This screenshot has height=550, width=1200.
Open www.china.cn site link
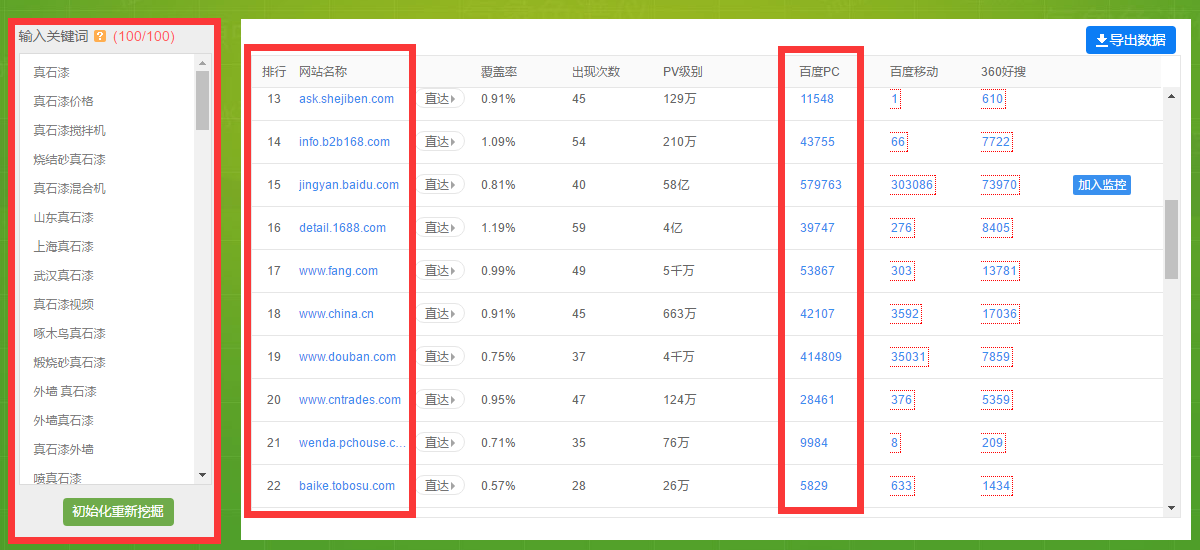336,314
